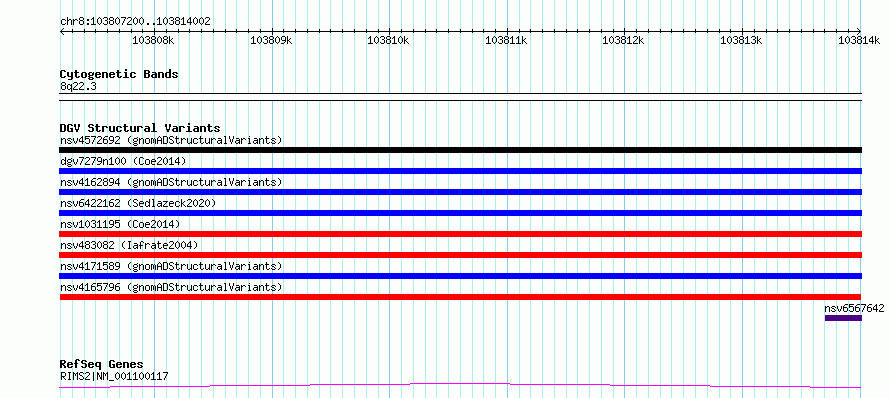The image size is (890, 398).
Task: Open nsv483082 (Iafrate2004) label
Action: [x=129, y=245]
